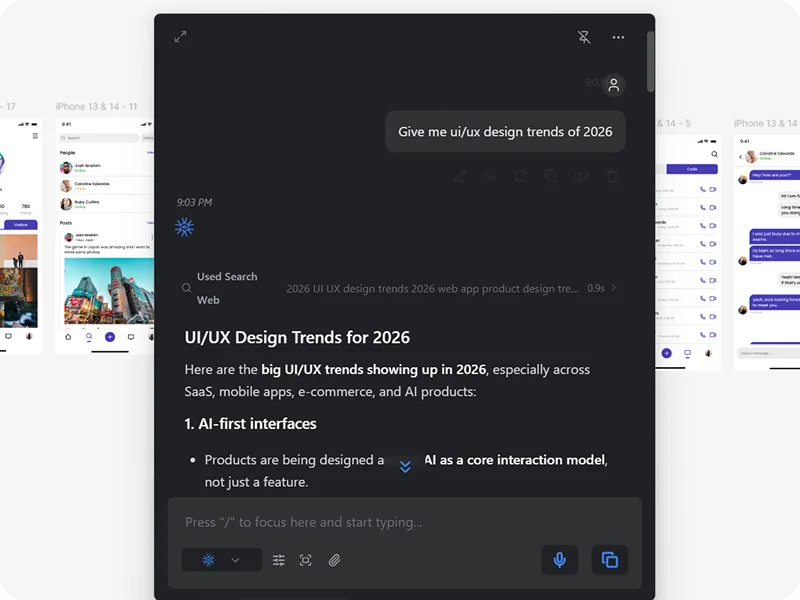The width and height of the screenshot is (800, 600).
Task: Click message nav icon in iPhone 13 & 14 - 5 frame
Action: [x=687, y=353]
